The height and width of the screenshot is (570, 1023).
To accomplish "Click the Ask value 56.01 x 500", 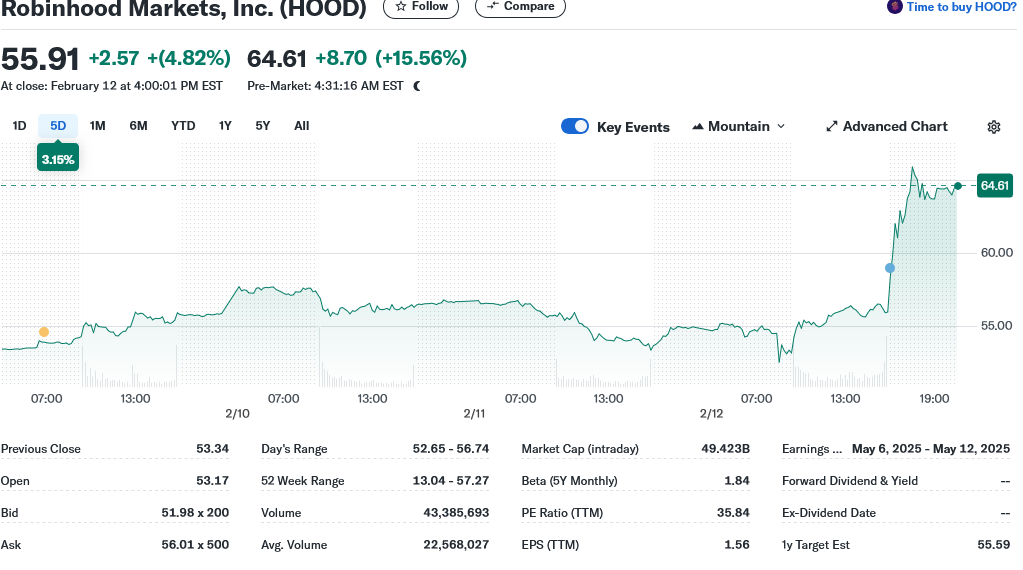I will click(195, 545).
